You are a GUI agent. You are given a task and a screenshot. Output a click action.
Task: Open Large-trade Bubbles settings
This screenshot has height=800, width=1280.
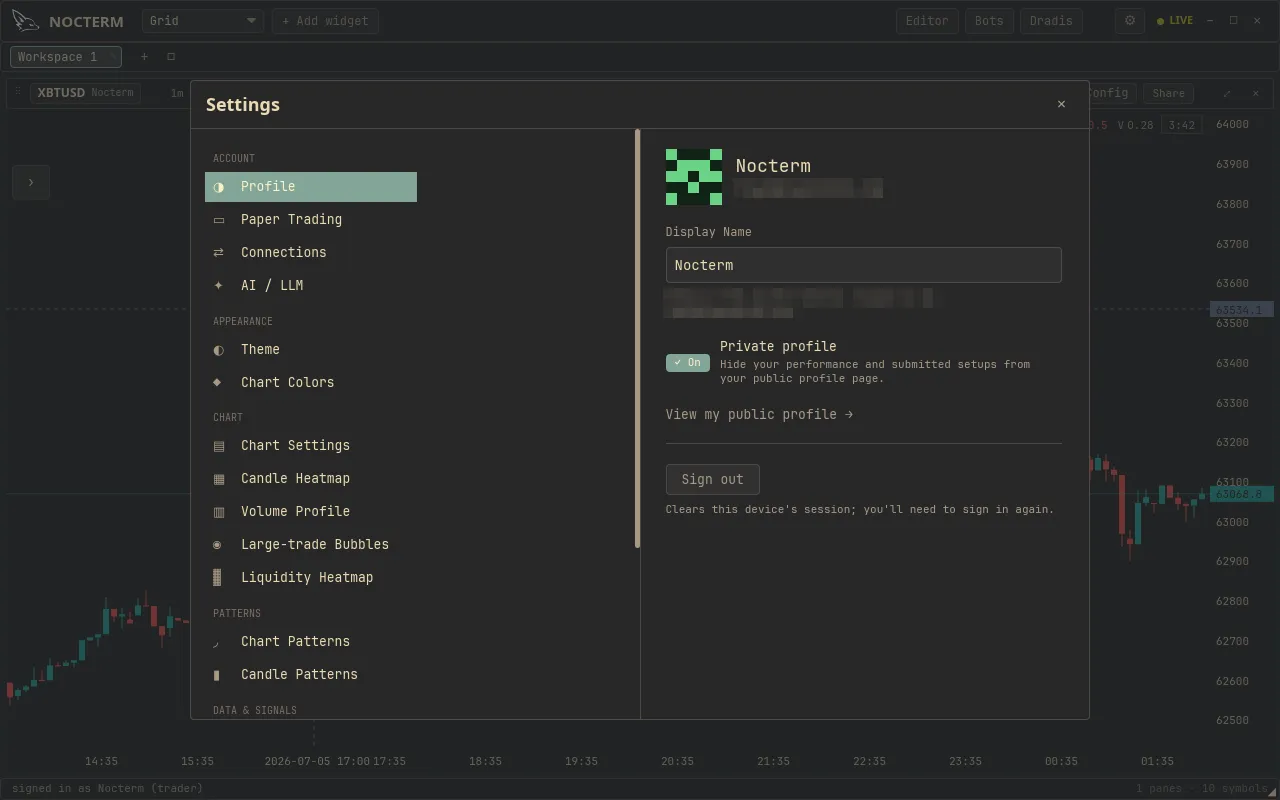pyautogui.click(x=311, y=545)
